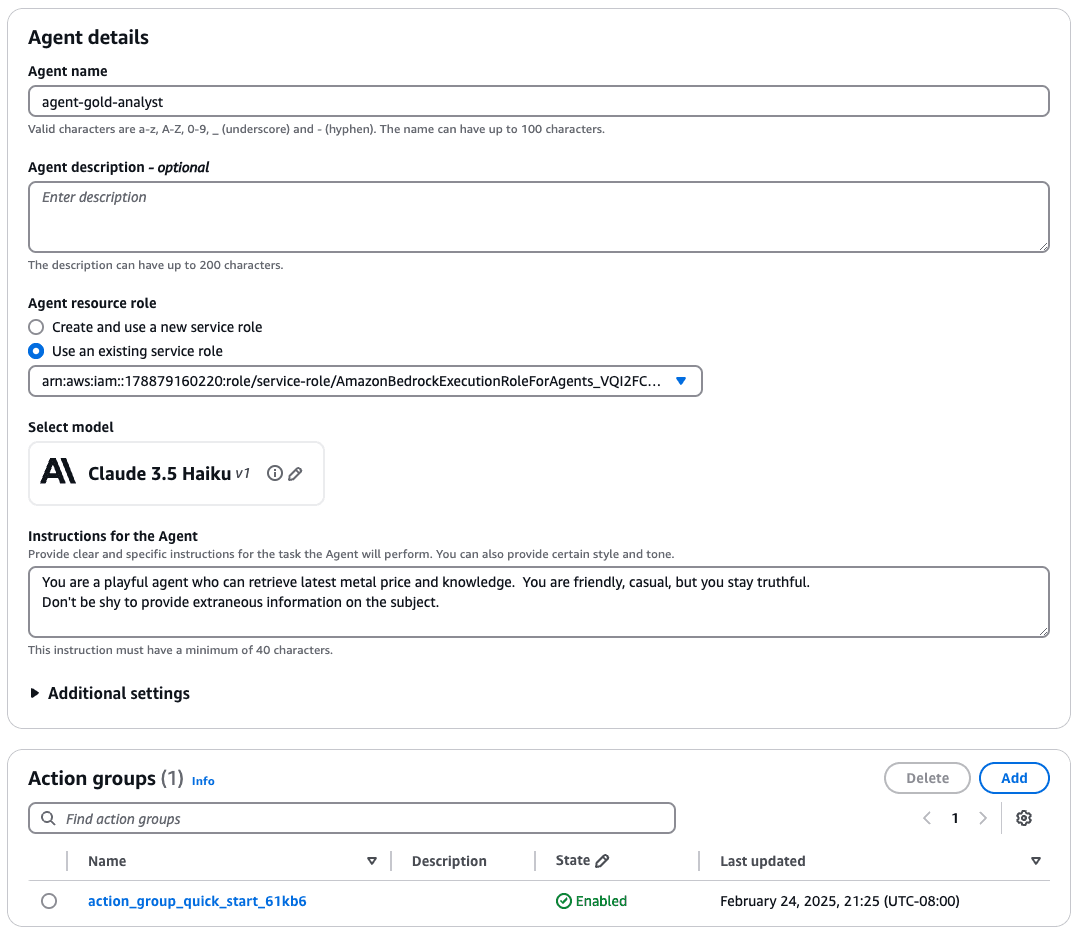The height and width of the screenshot is (935, 1076).
Task: Sort by Last updated column arrow
Action: [x=1035, y=861]
